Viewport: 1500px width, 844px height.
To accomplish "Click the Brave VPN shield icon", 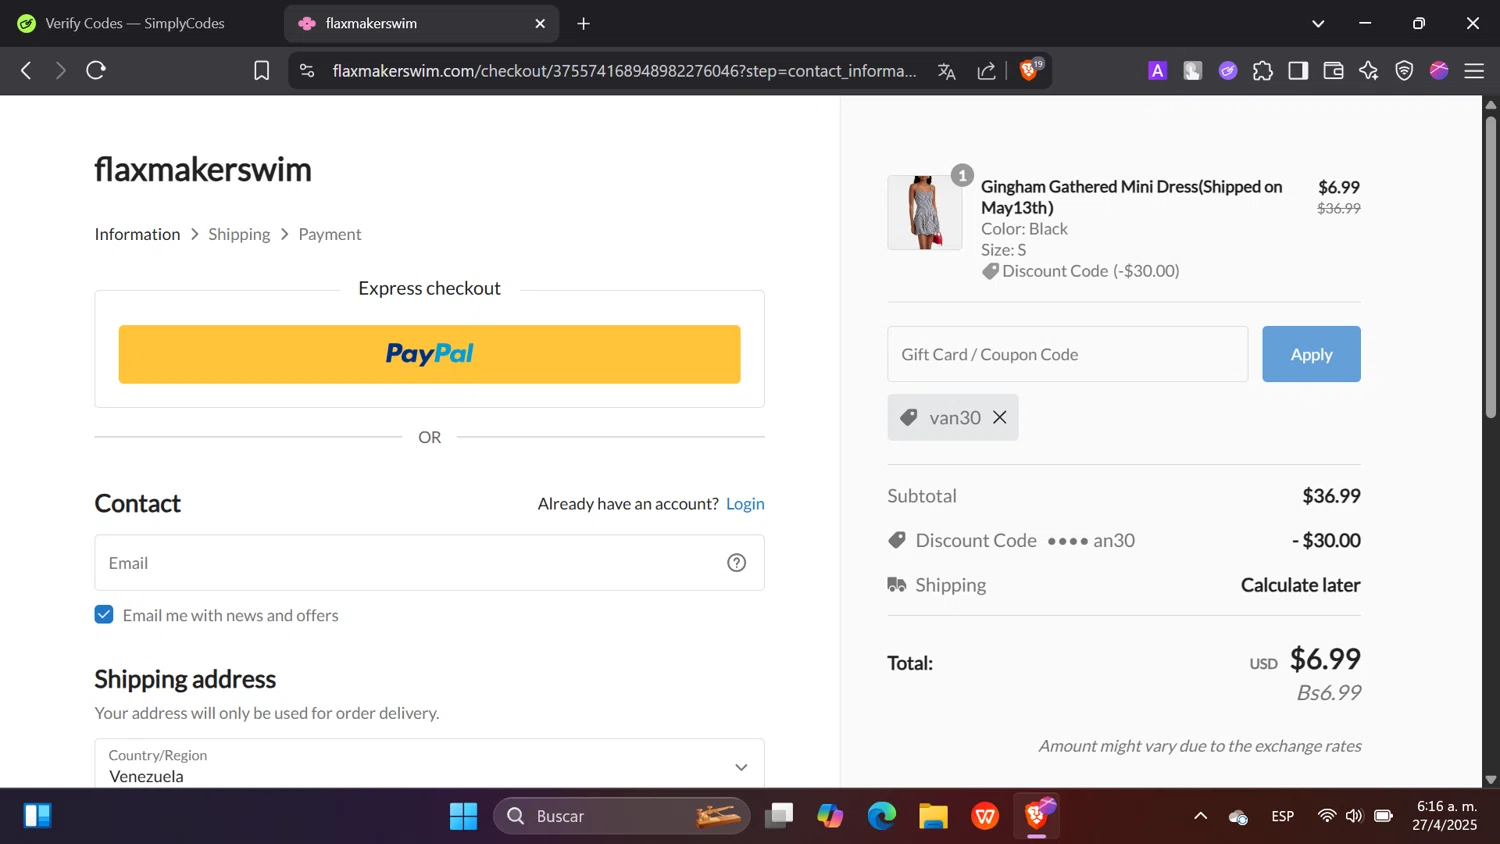I will click(1404, 70).
